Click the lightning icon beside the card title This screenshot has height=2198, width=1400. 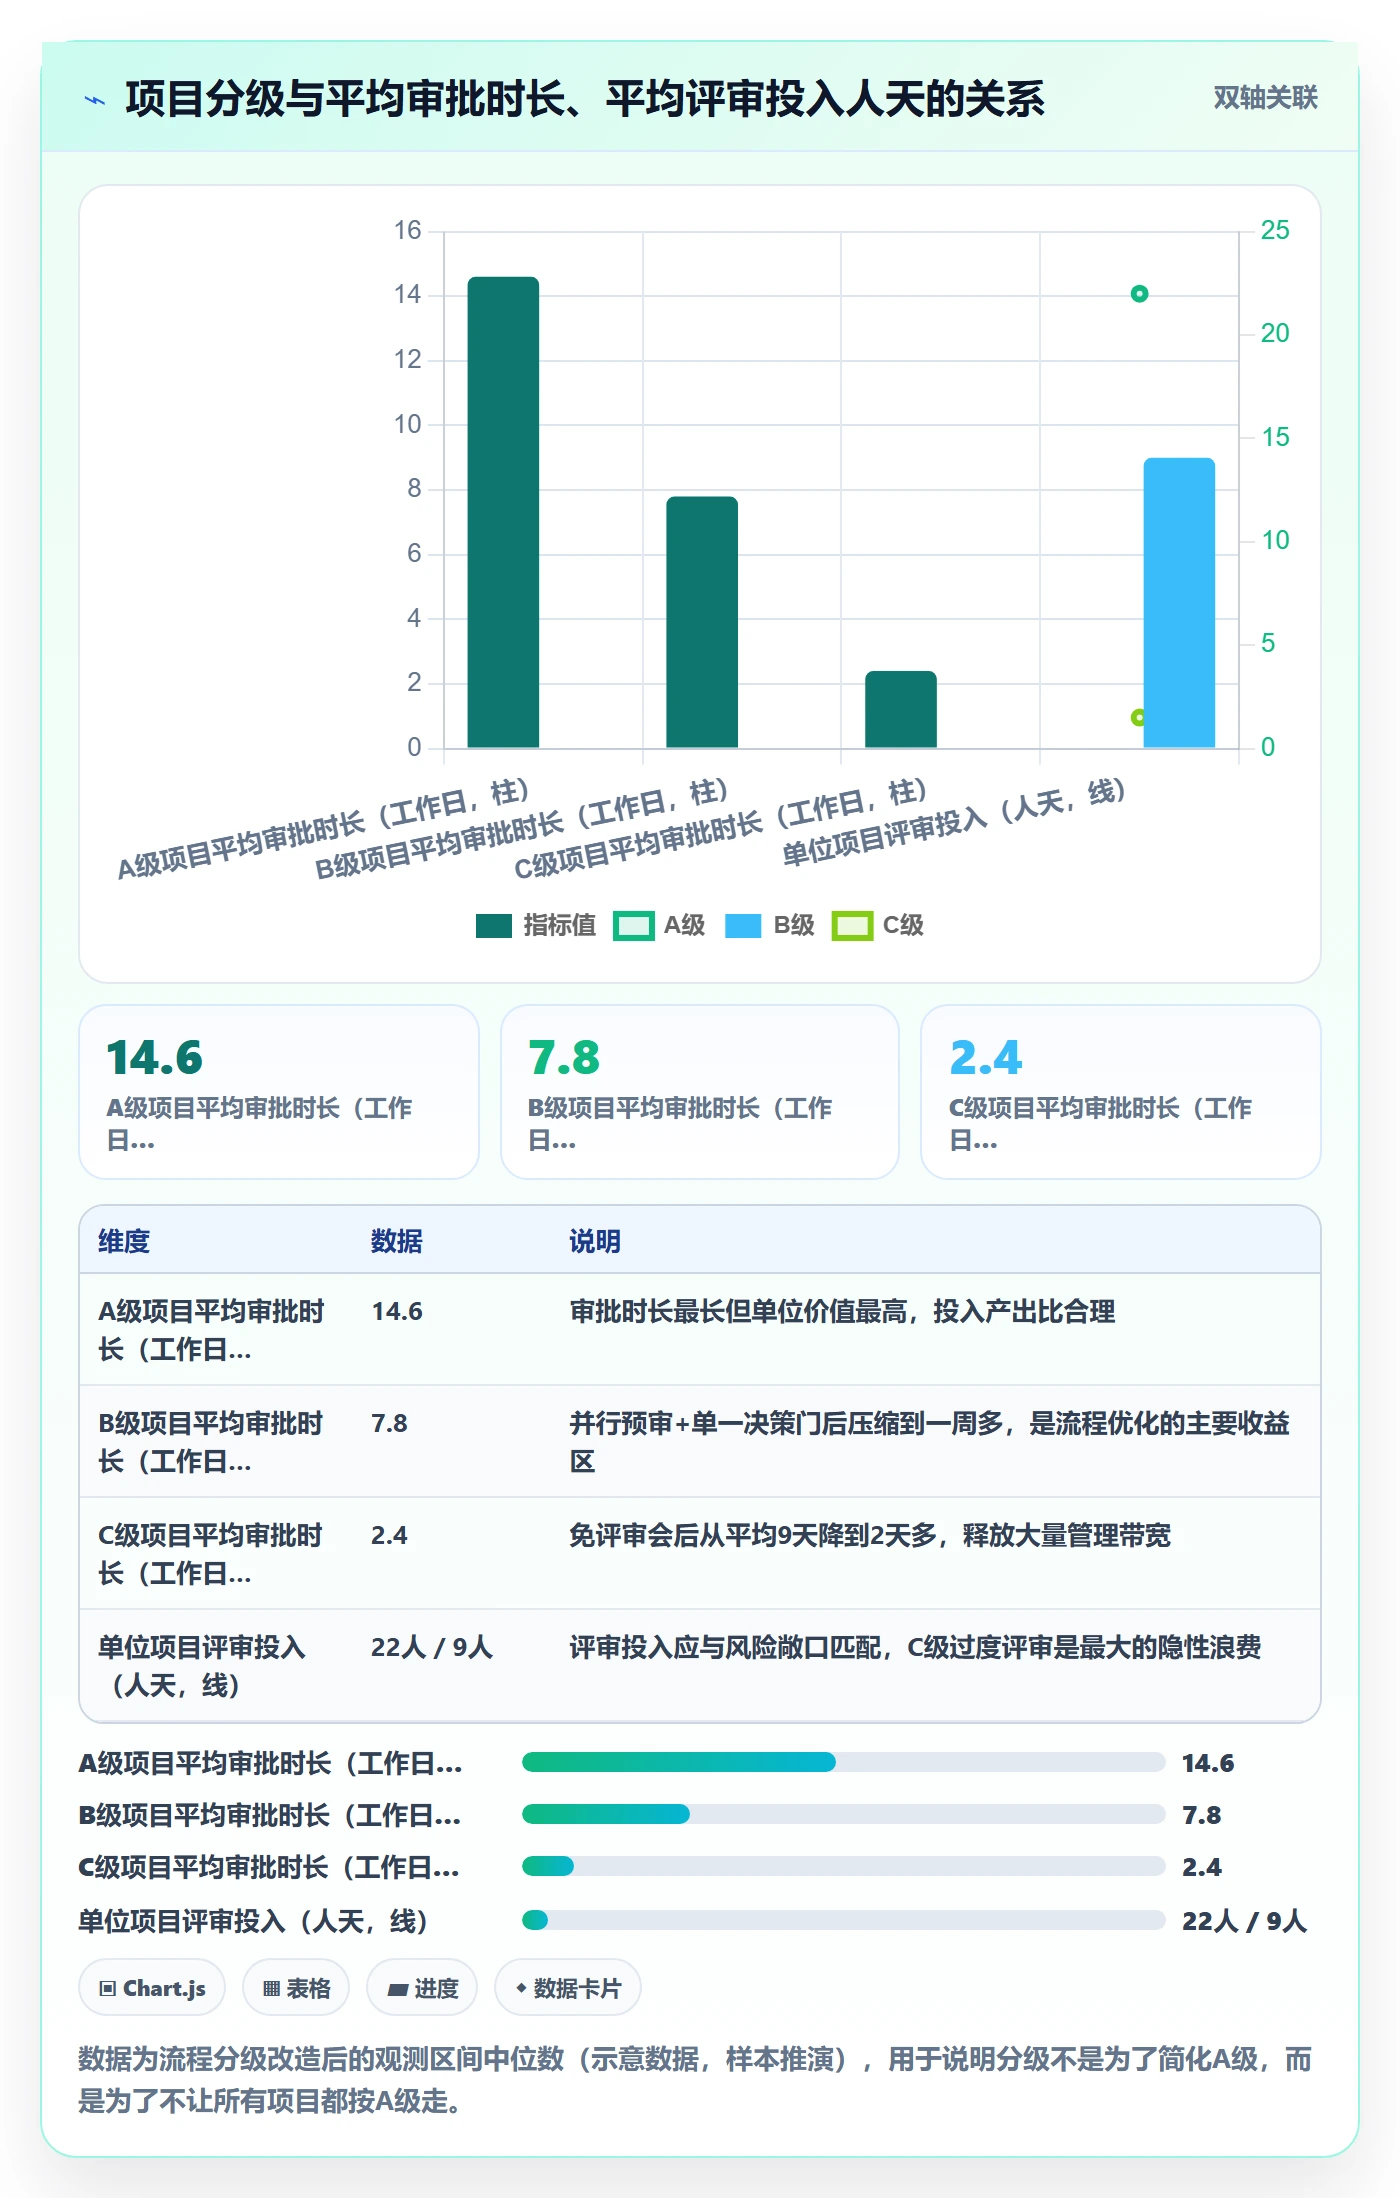(95, 100)
